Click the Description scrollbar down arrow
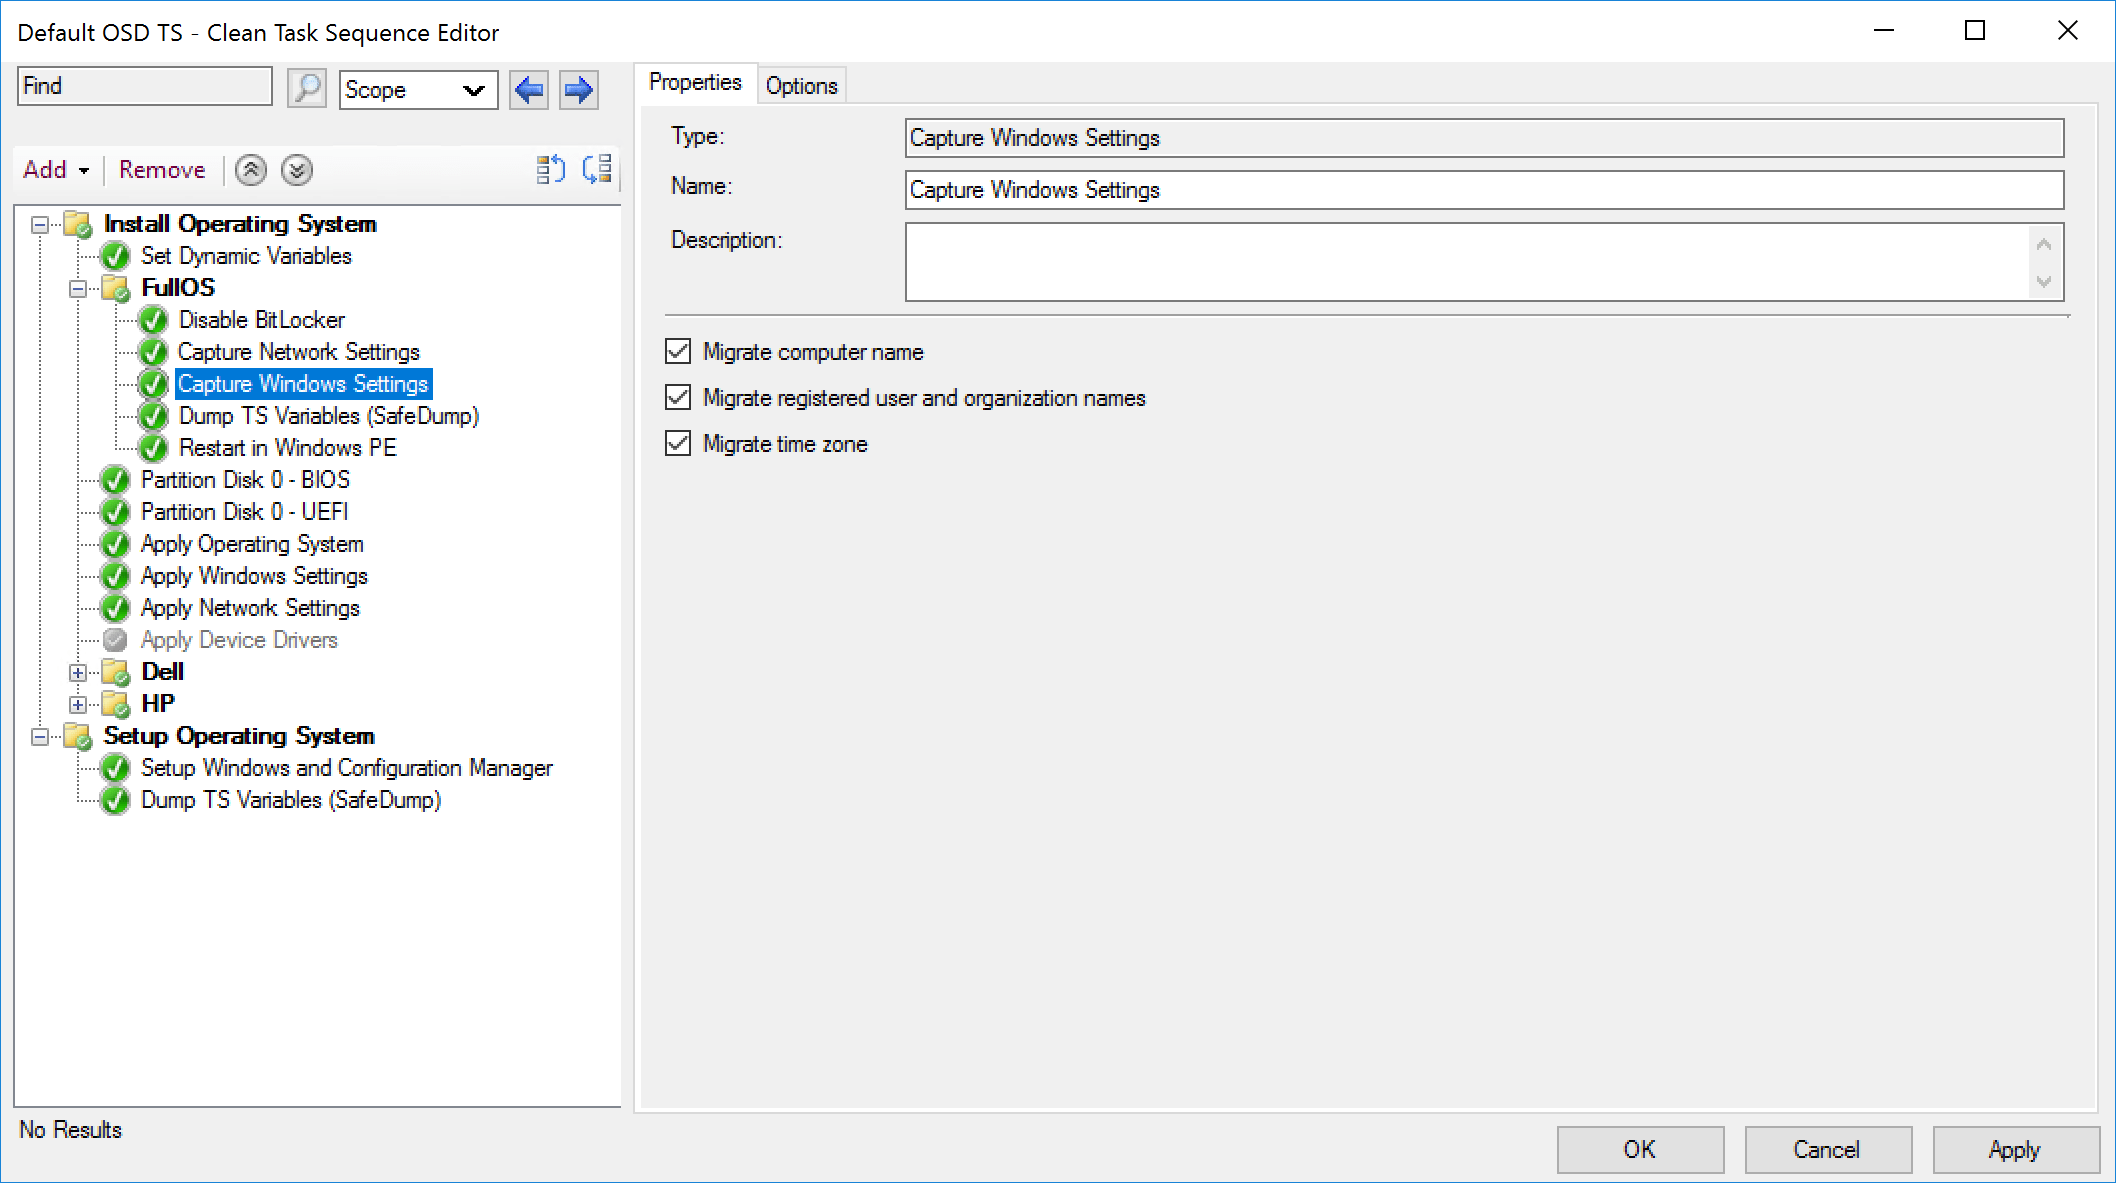The width and height of the screenshot is (2116, 1183). 2044,282
